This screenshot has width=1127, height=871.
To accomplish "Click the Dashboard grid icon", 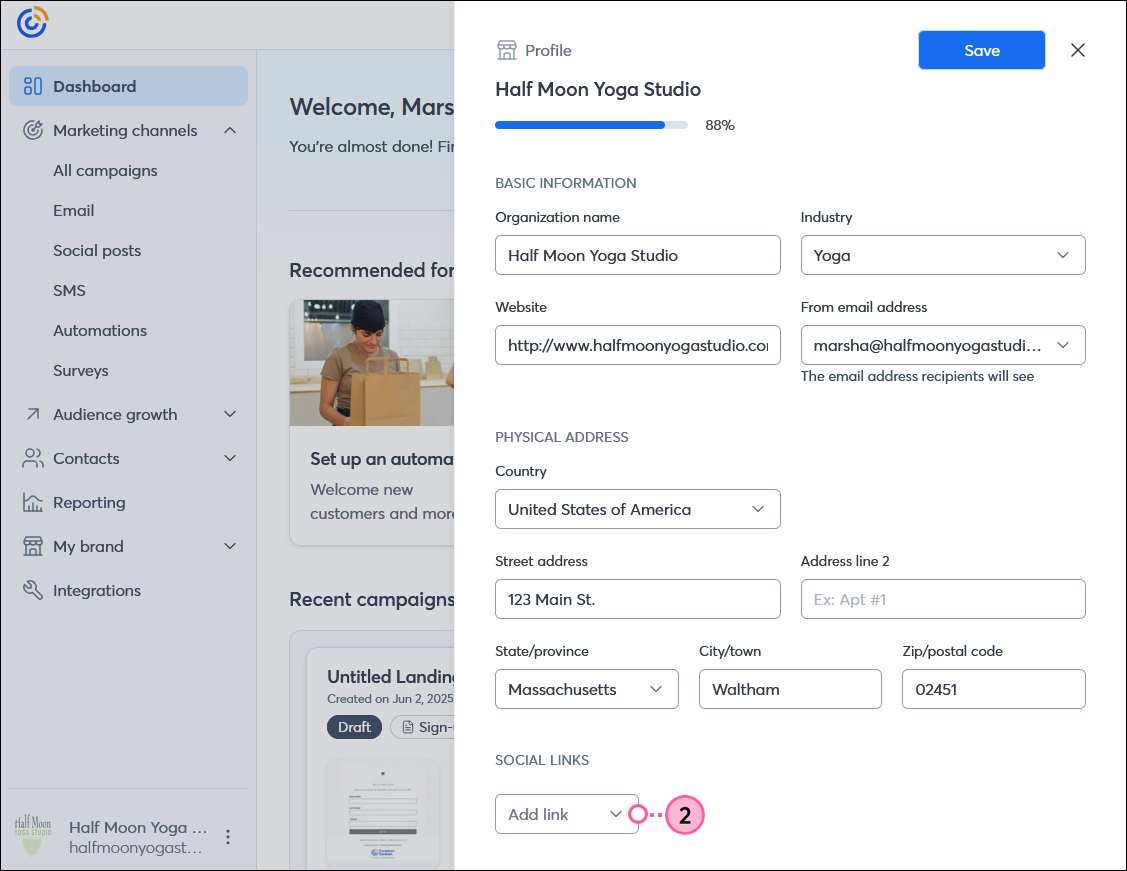I will pos(33,86).
